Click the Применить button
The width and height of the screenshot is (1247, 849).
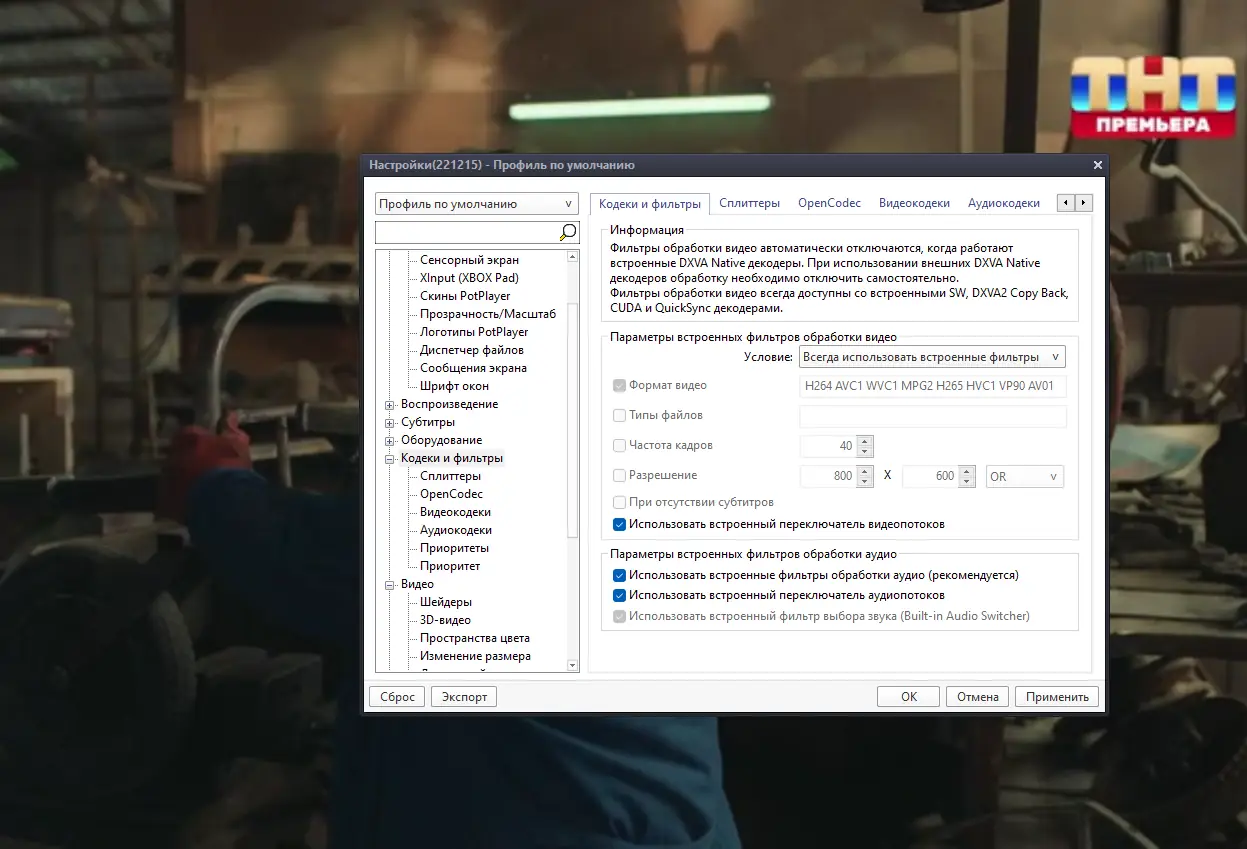pyautogui.click(x=1057, y=697)
